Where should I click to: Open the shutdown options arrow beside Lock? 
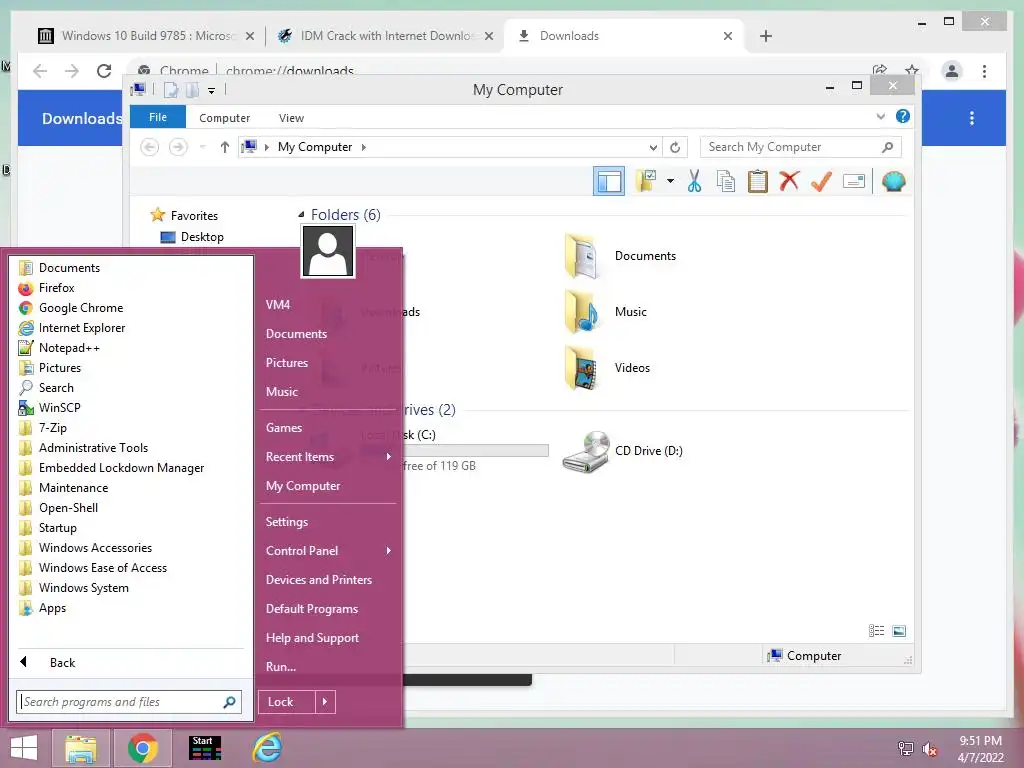[x=325, y=702]
